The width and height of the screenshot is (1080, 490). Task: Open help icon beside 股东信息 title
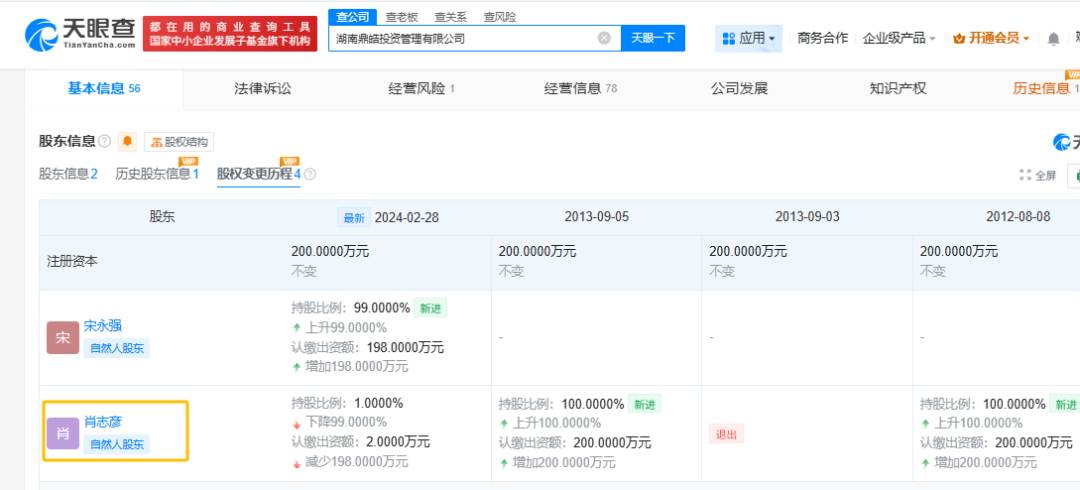pyautogui.click(x=104, y=141)
